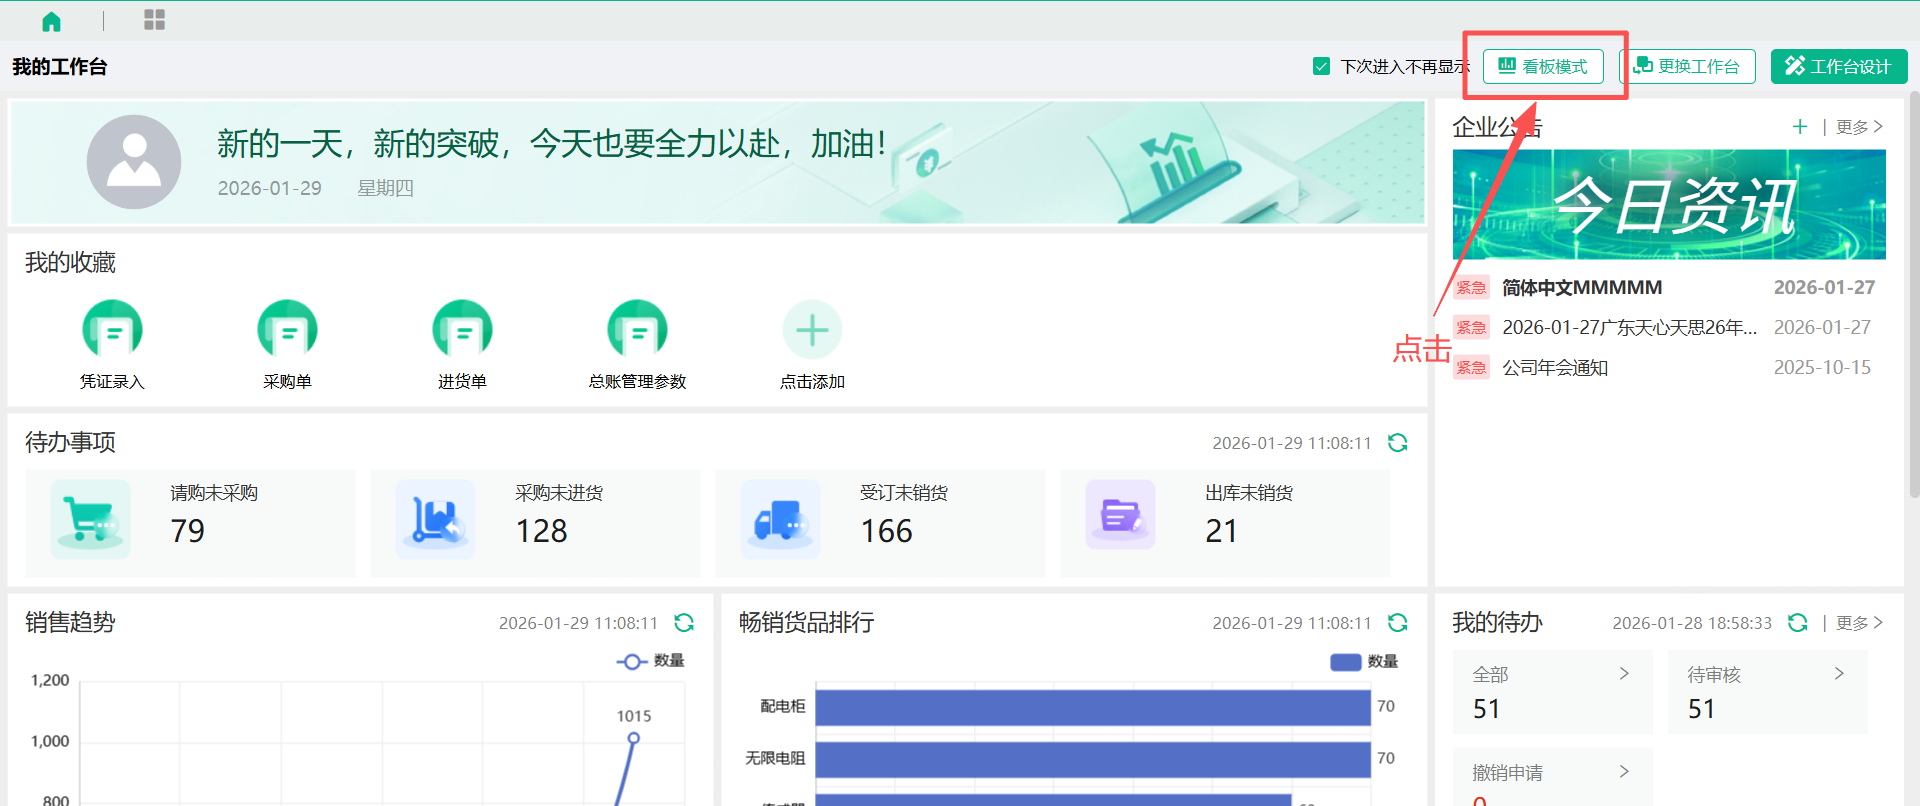Open 总账管理参数 favorite icon

point(637,331)
